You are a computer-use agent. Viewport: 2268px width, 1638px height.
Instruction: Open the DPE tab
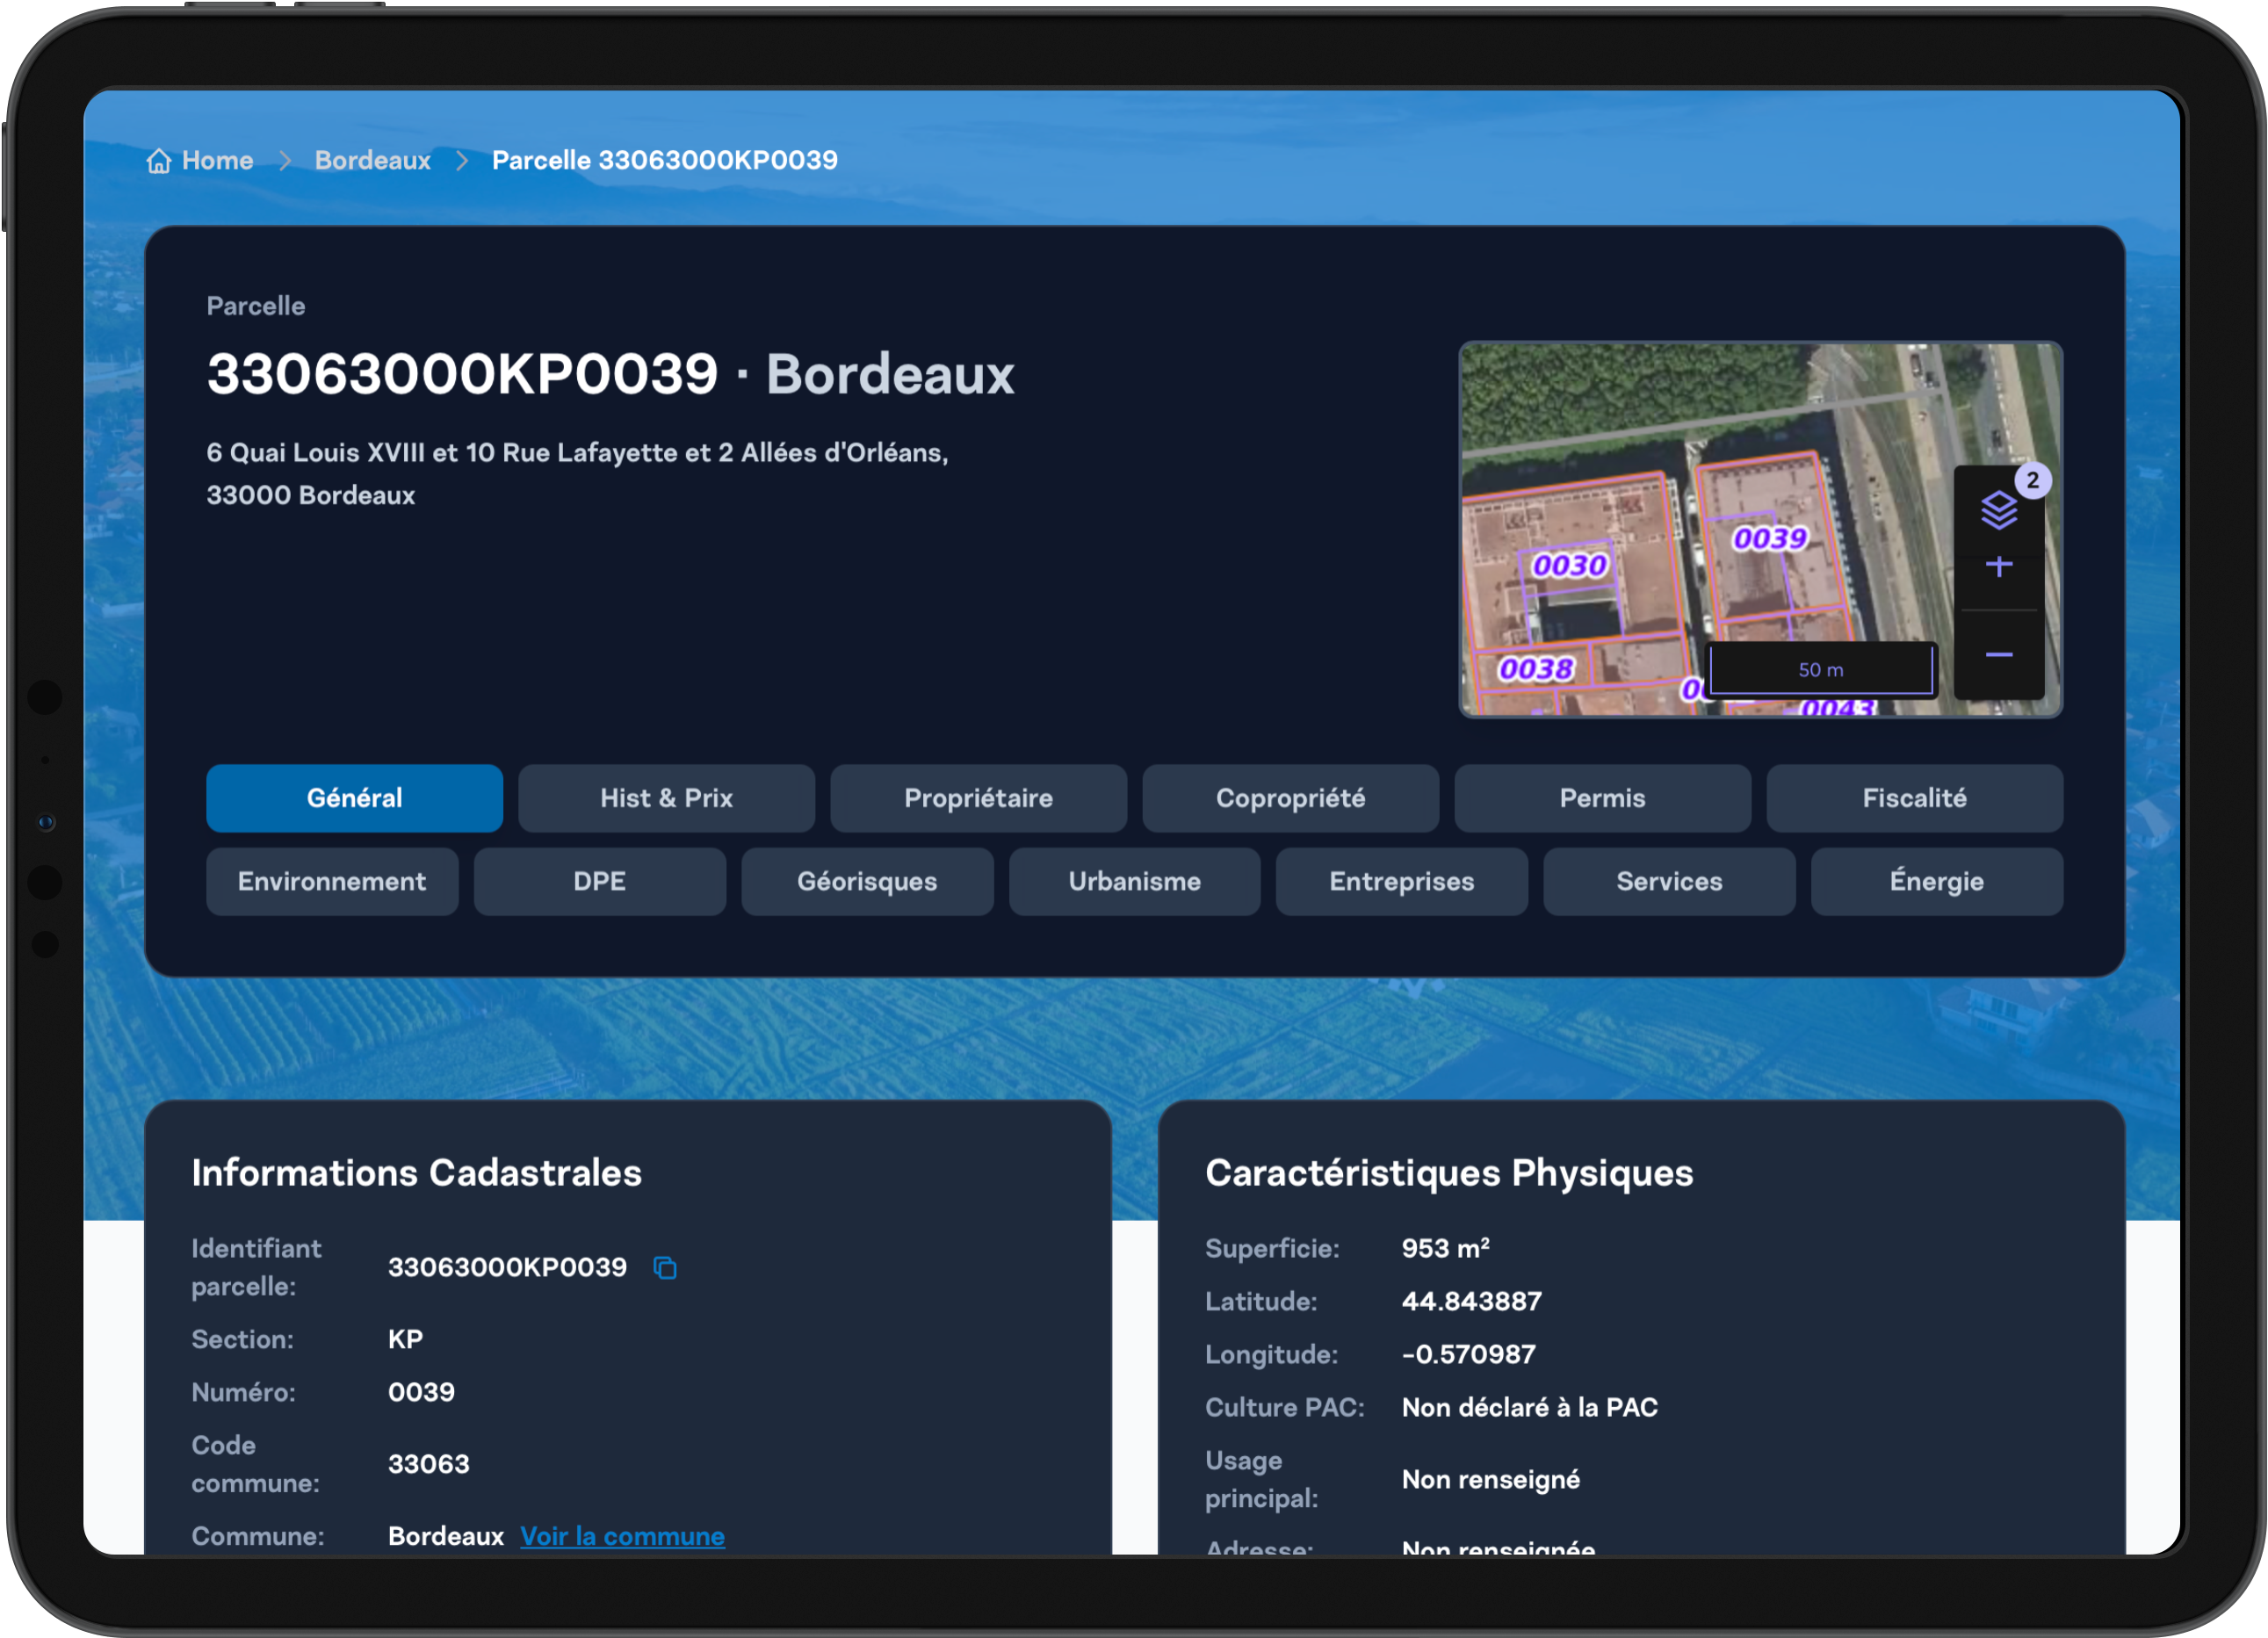(600, 881)
